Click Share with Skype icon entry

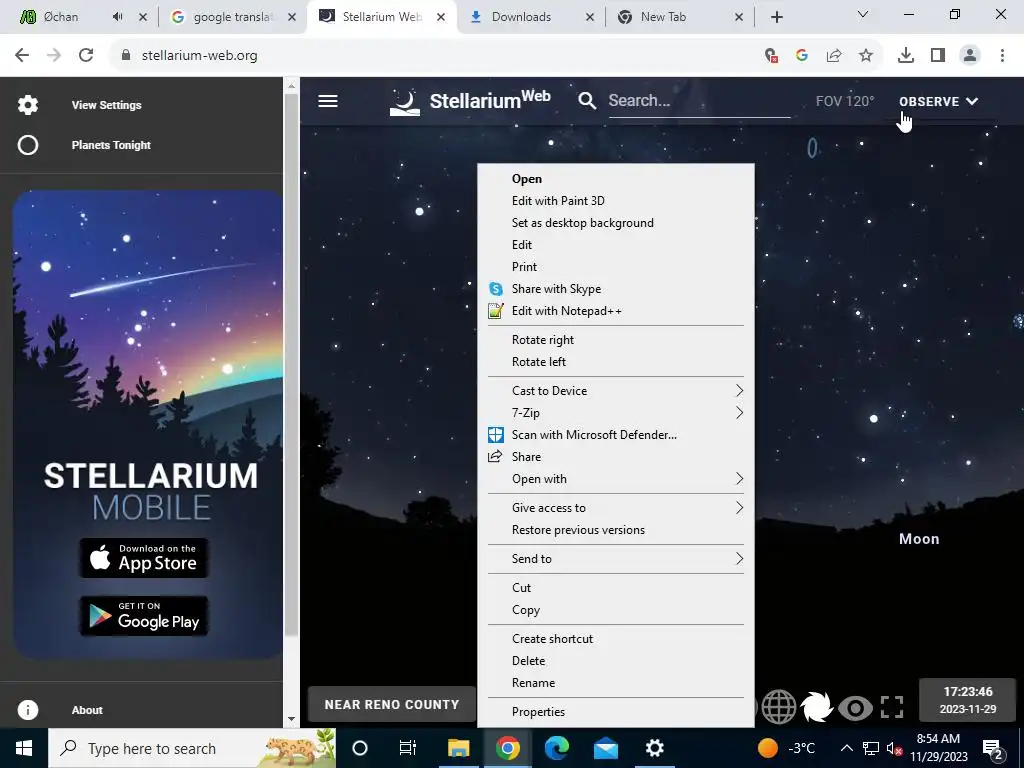point(496,289)
